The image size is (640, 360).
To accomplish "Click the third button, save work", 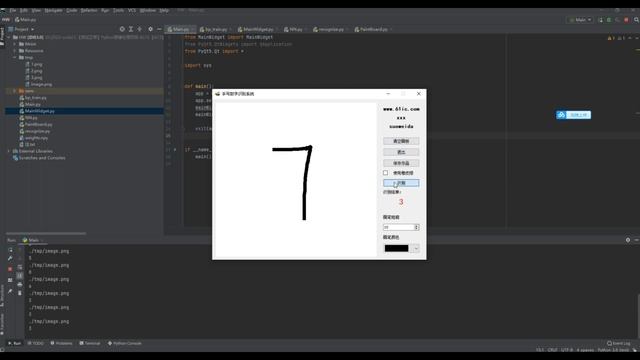I will coord(401,163).
